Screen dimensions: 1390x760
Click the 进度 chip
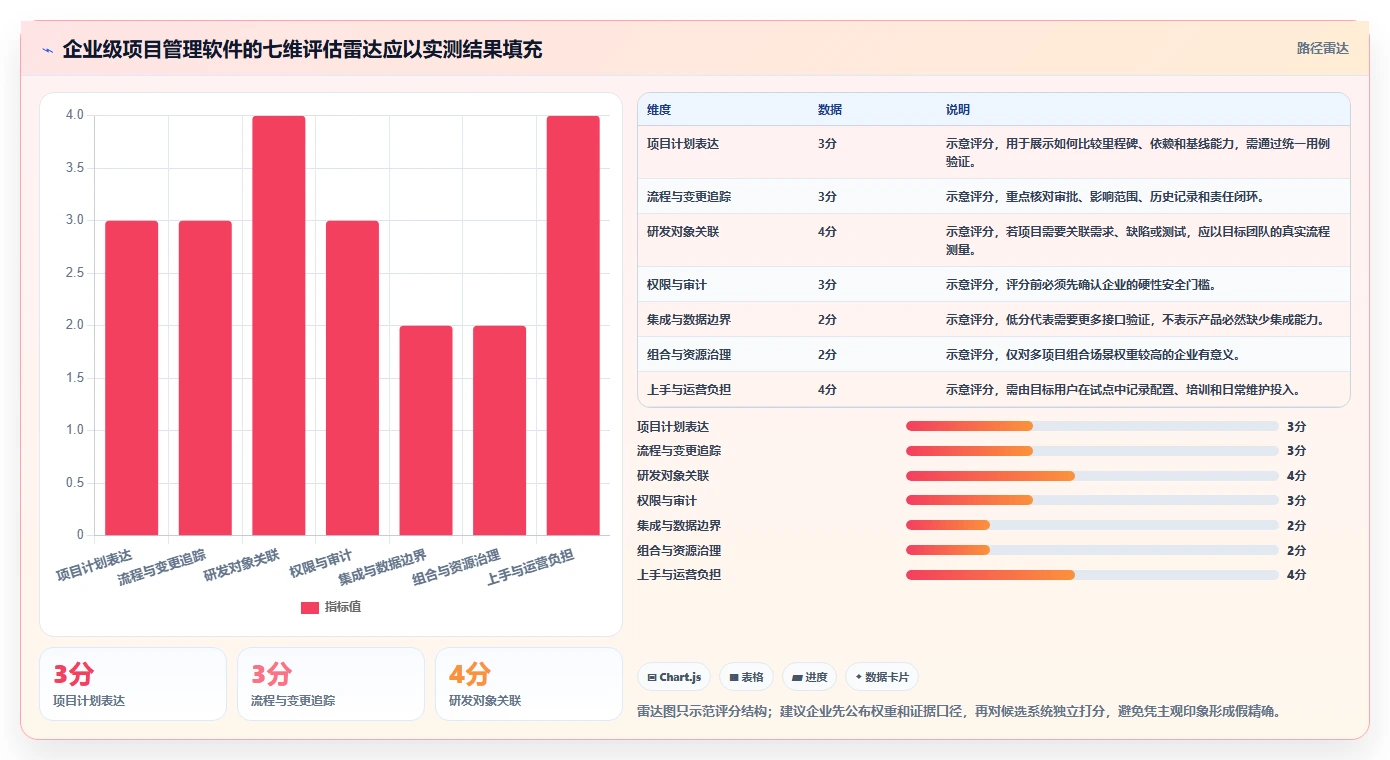point(809,677)
